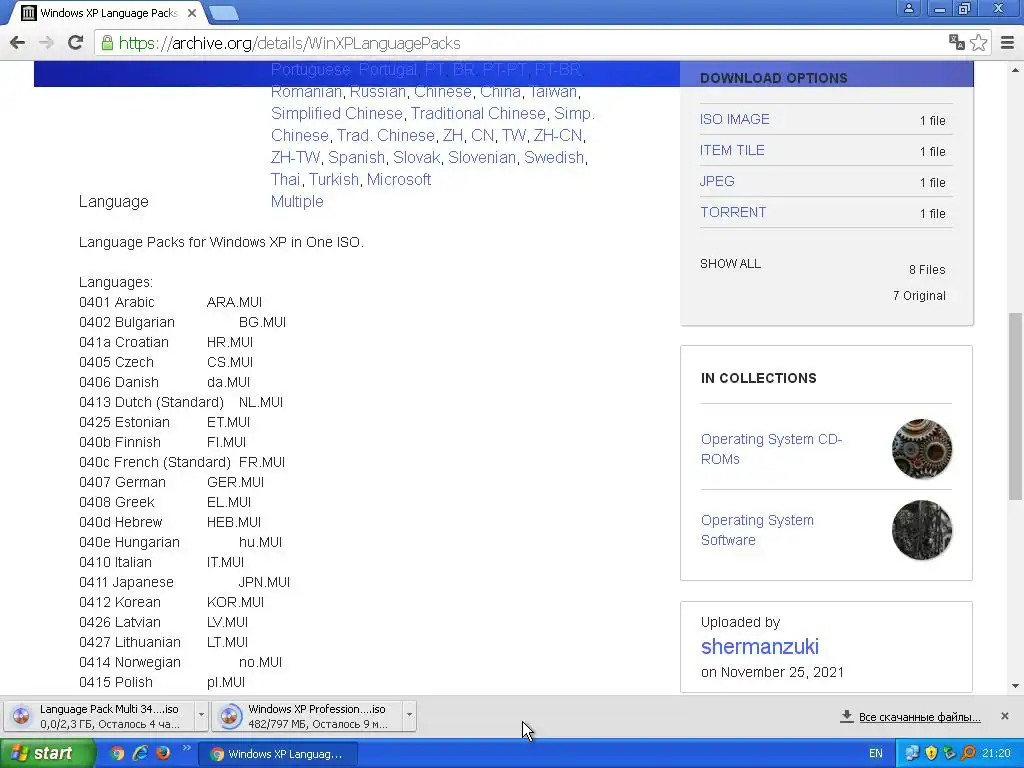The width and height of the screenshot is (1024, 768).
Task: Click the browser forward arrow
Action: (46, 43)
